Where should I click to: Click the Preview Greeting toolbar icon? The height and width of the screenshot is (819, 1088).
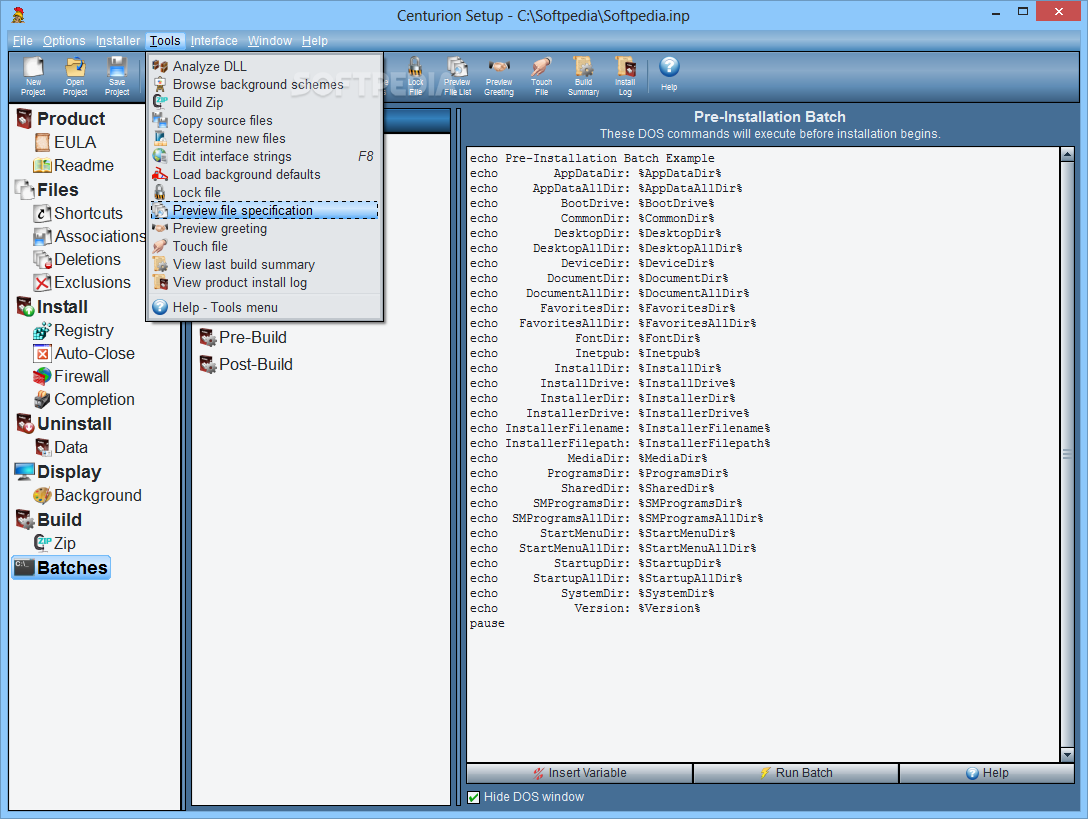point(499,76)
